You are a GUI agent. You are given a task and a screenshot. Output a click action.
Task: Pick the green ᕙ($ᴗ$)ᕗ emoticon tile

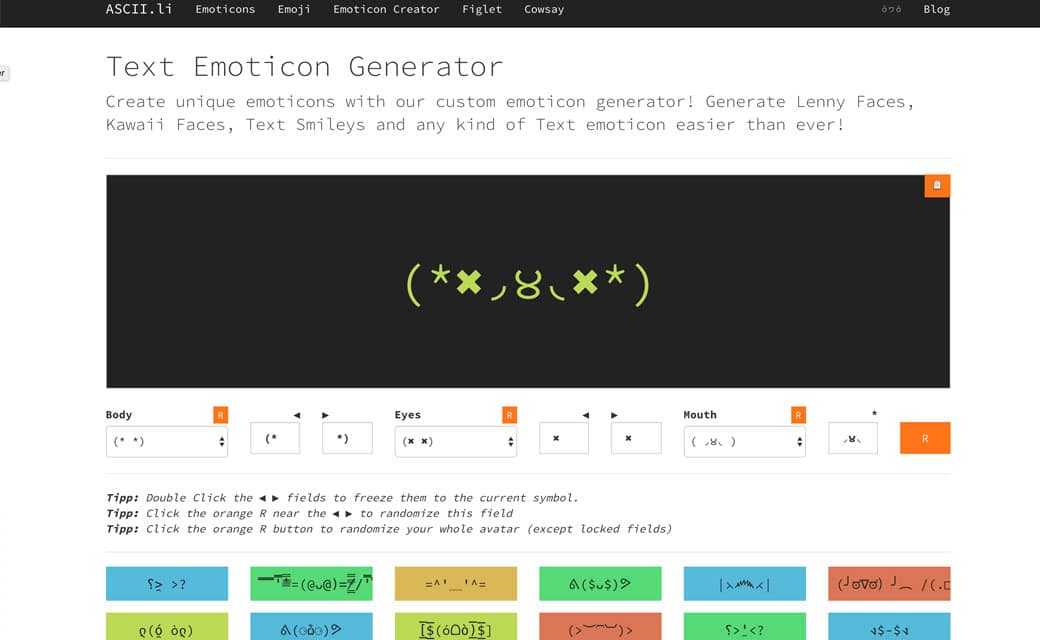(600, 584)
